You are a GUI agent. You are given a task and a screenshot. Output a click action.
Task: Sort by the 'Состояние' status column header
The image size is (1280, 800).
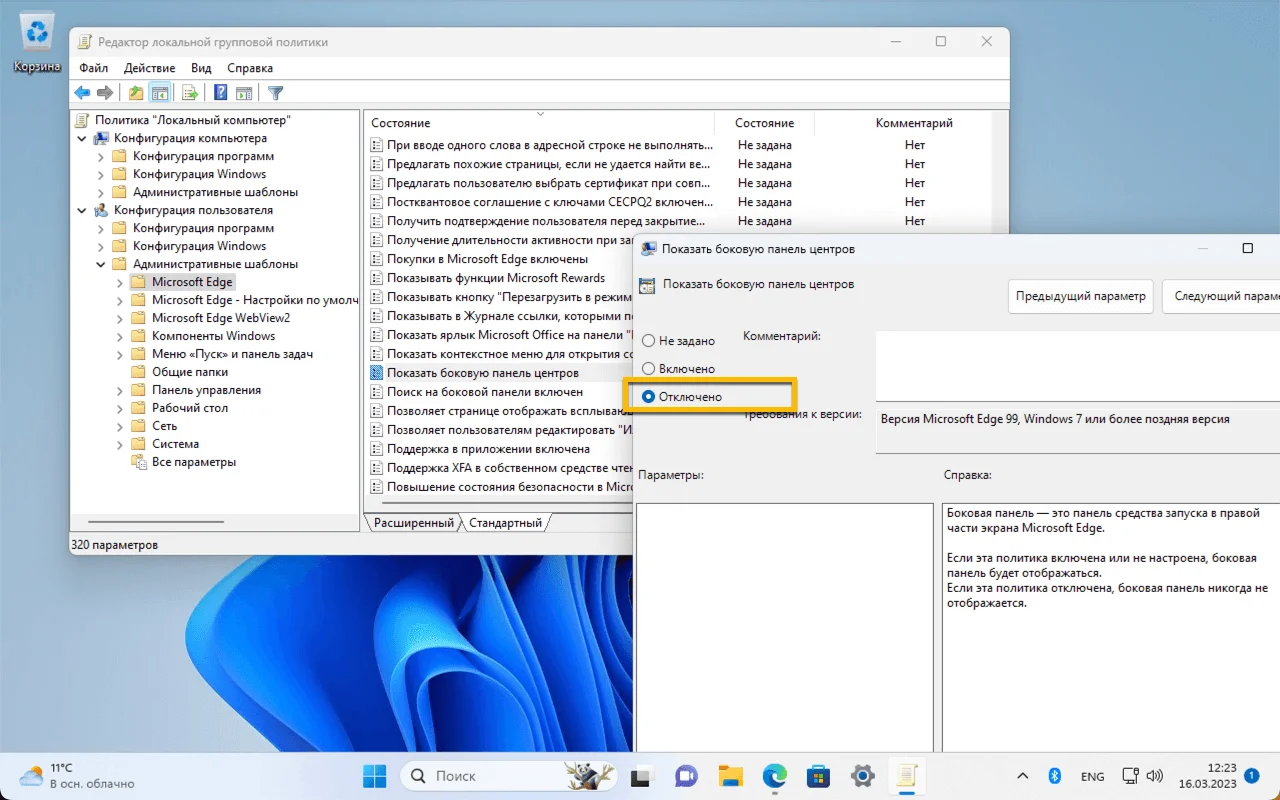point(764,123)
